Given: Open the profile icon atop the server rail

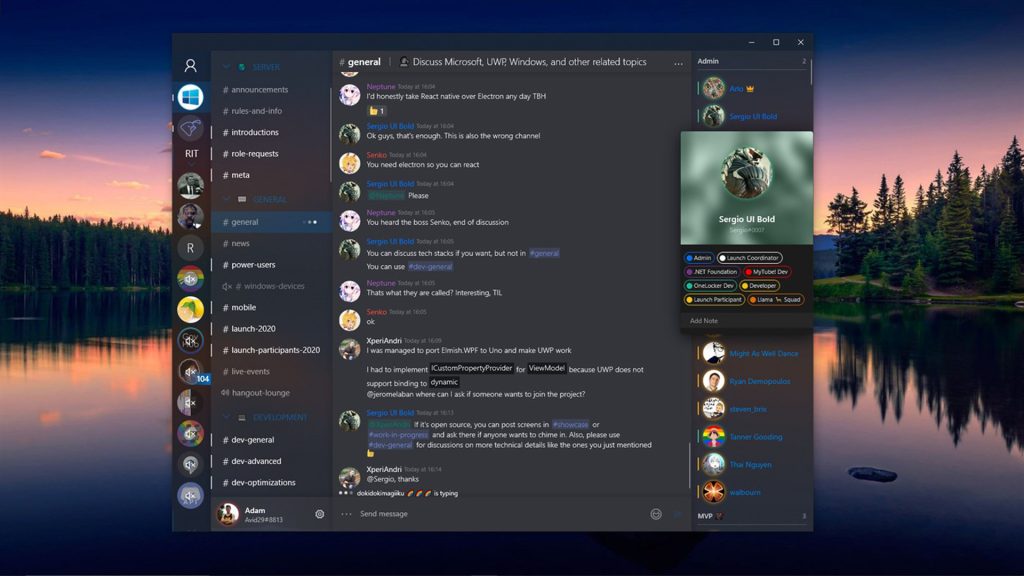Looking at the screenshot, I should (190, 63).
